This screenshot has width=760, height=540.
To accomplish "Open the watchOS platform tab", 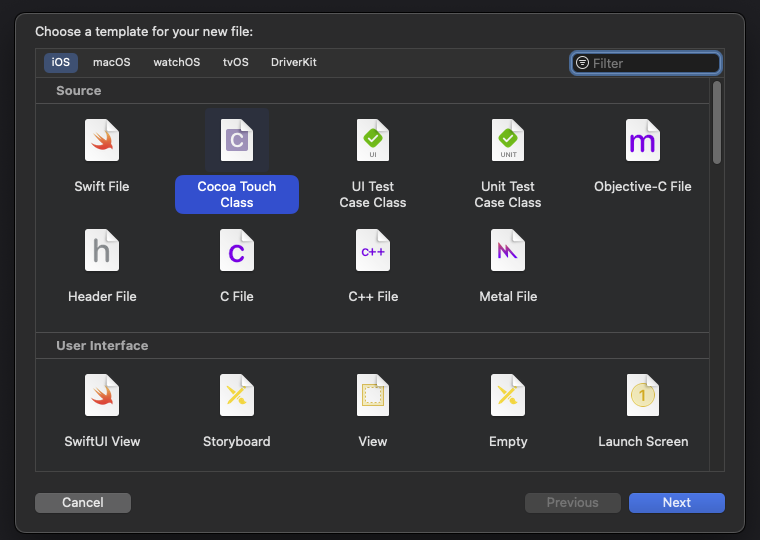I will pyautogui.click(x=176, y=63).
